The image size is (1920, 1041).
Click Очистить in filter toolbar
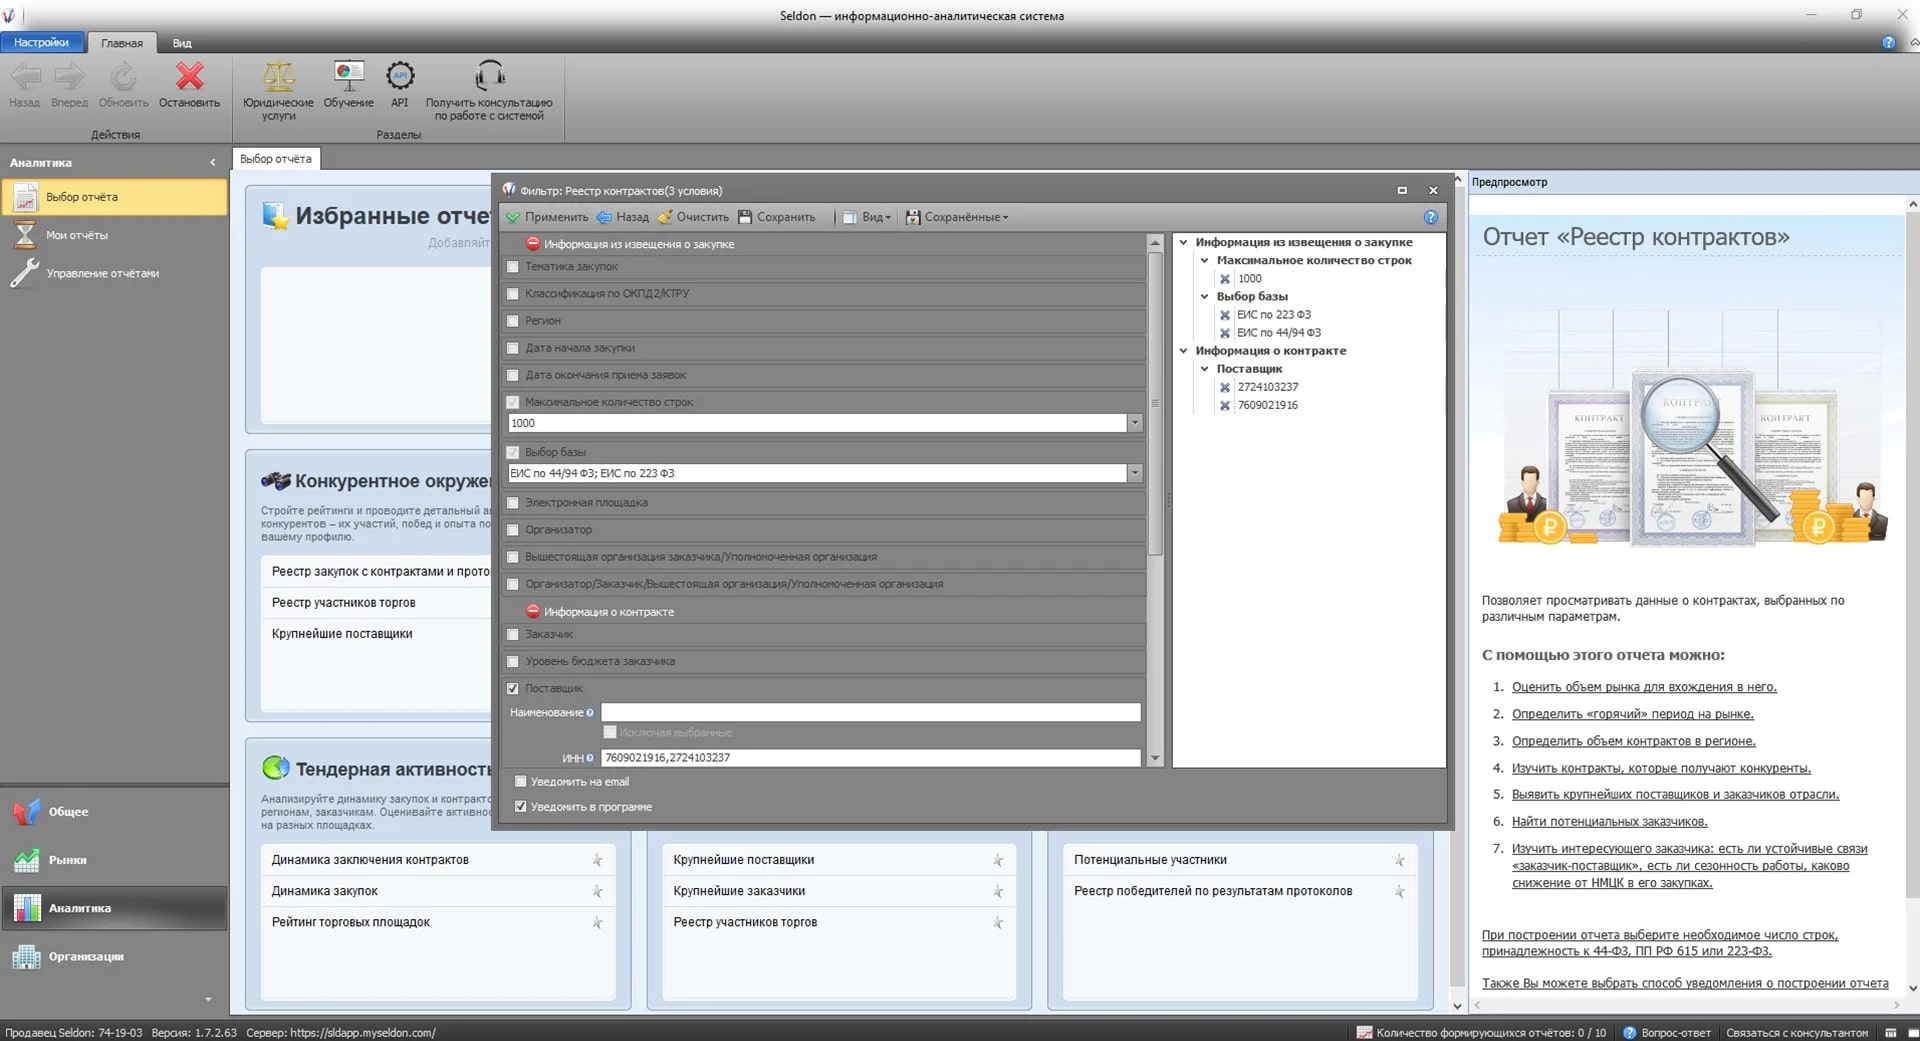(x=693, y=217)
